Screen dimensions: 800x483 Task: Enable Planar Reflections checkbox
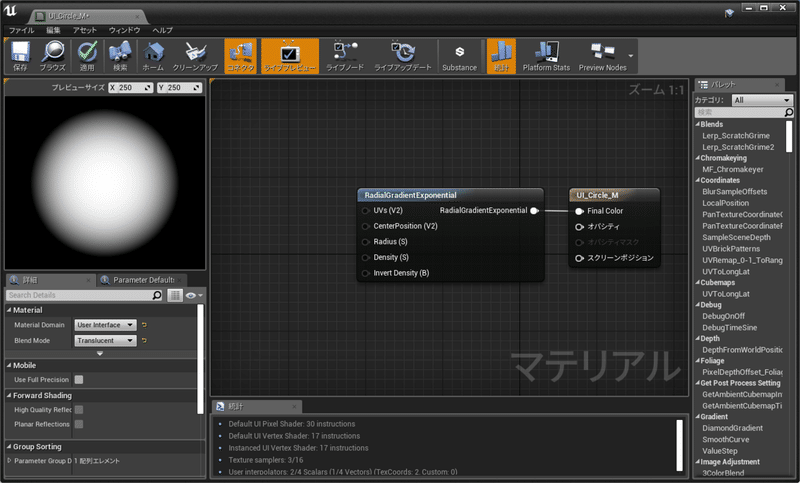79,424
